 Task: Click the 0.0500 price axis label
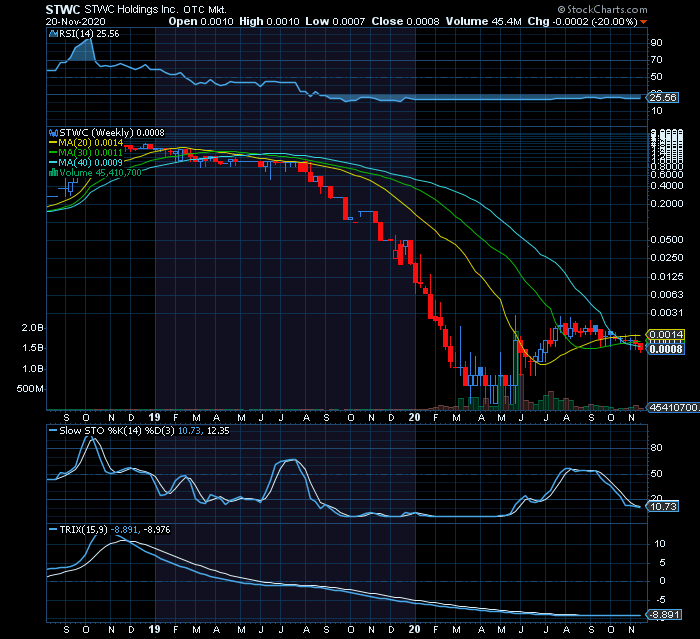pos(667,240)
